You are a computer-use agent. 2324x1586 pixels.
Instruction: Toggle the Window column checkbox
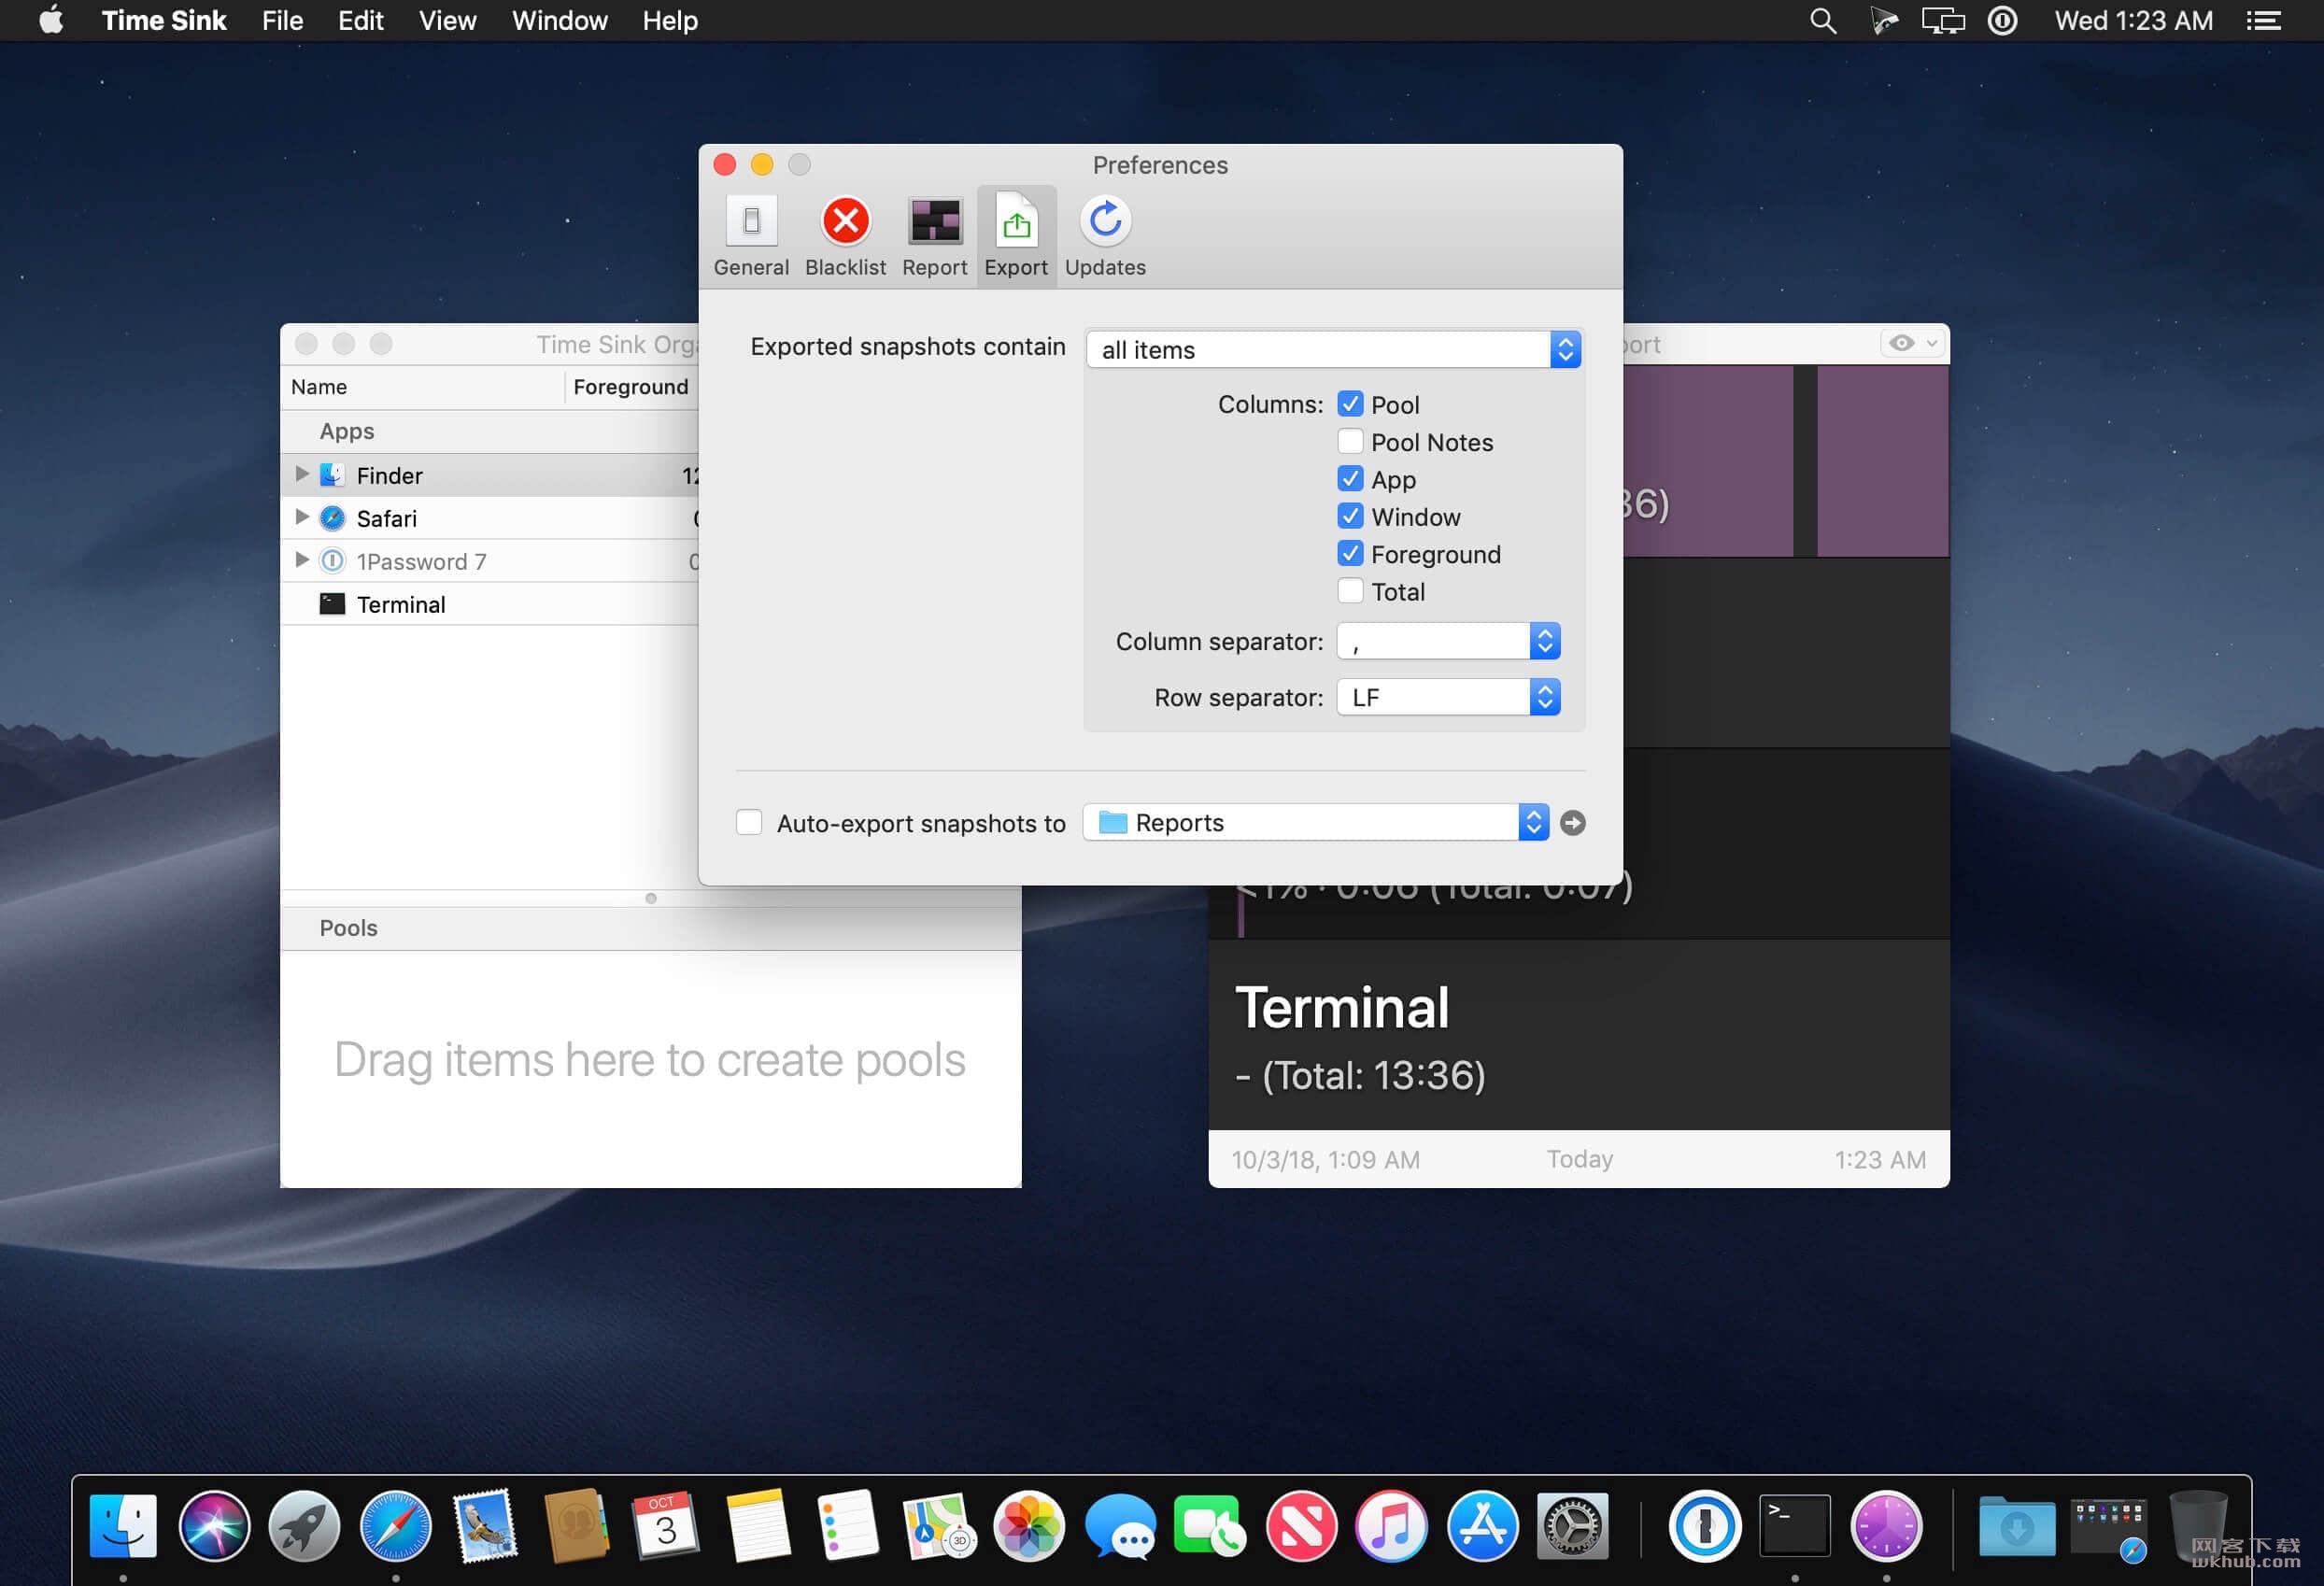[x=1350, y=516]
